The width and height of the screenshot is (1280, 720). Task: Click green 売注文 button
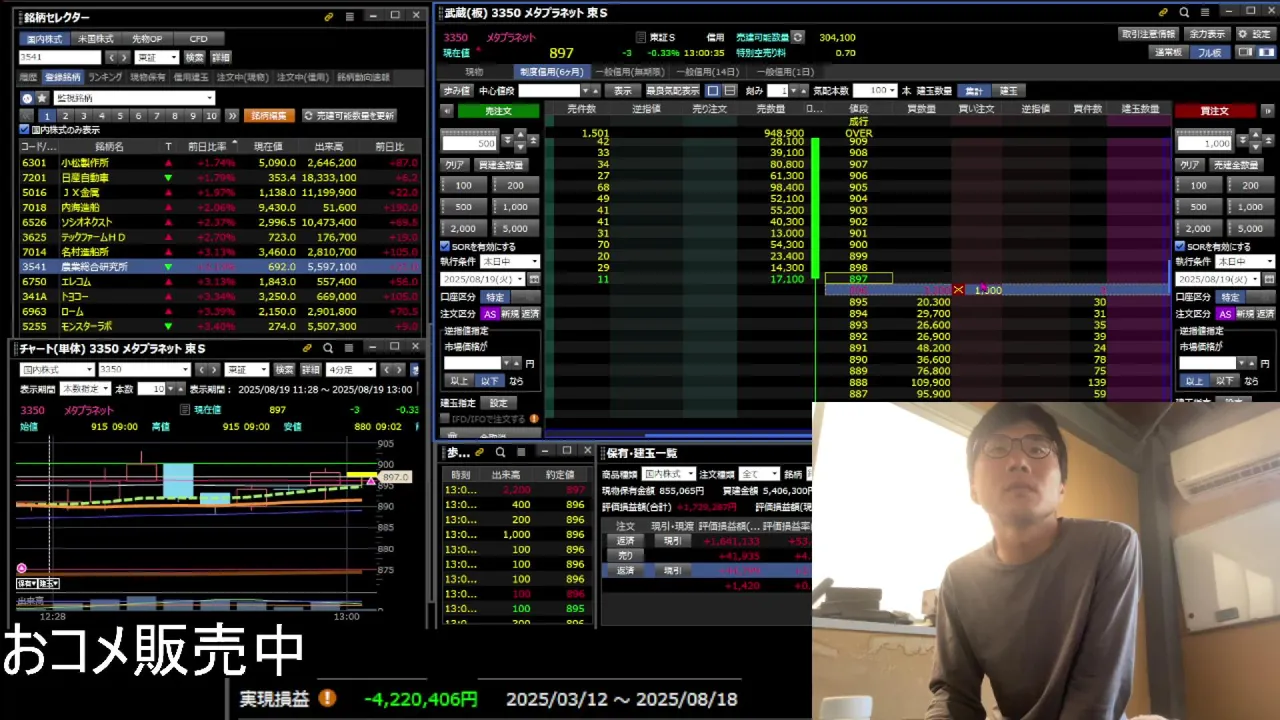[498, 111]
